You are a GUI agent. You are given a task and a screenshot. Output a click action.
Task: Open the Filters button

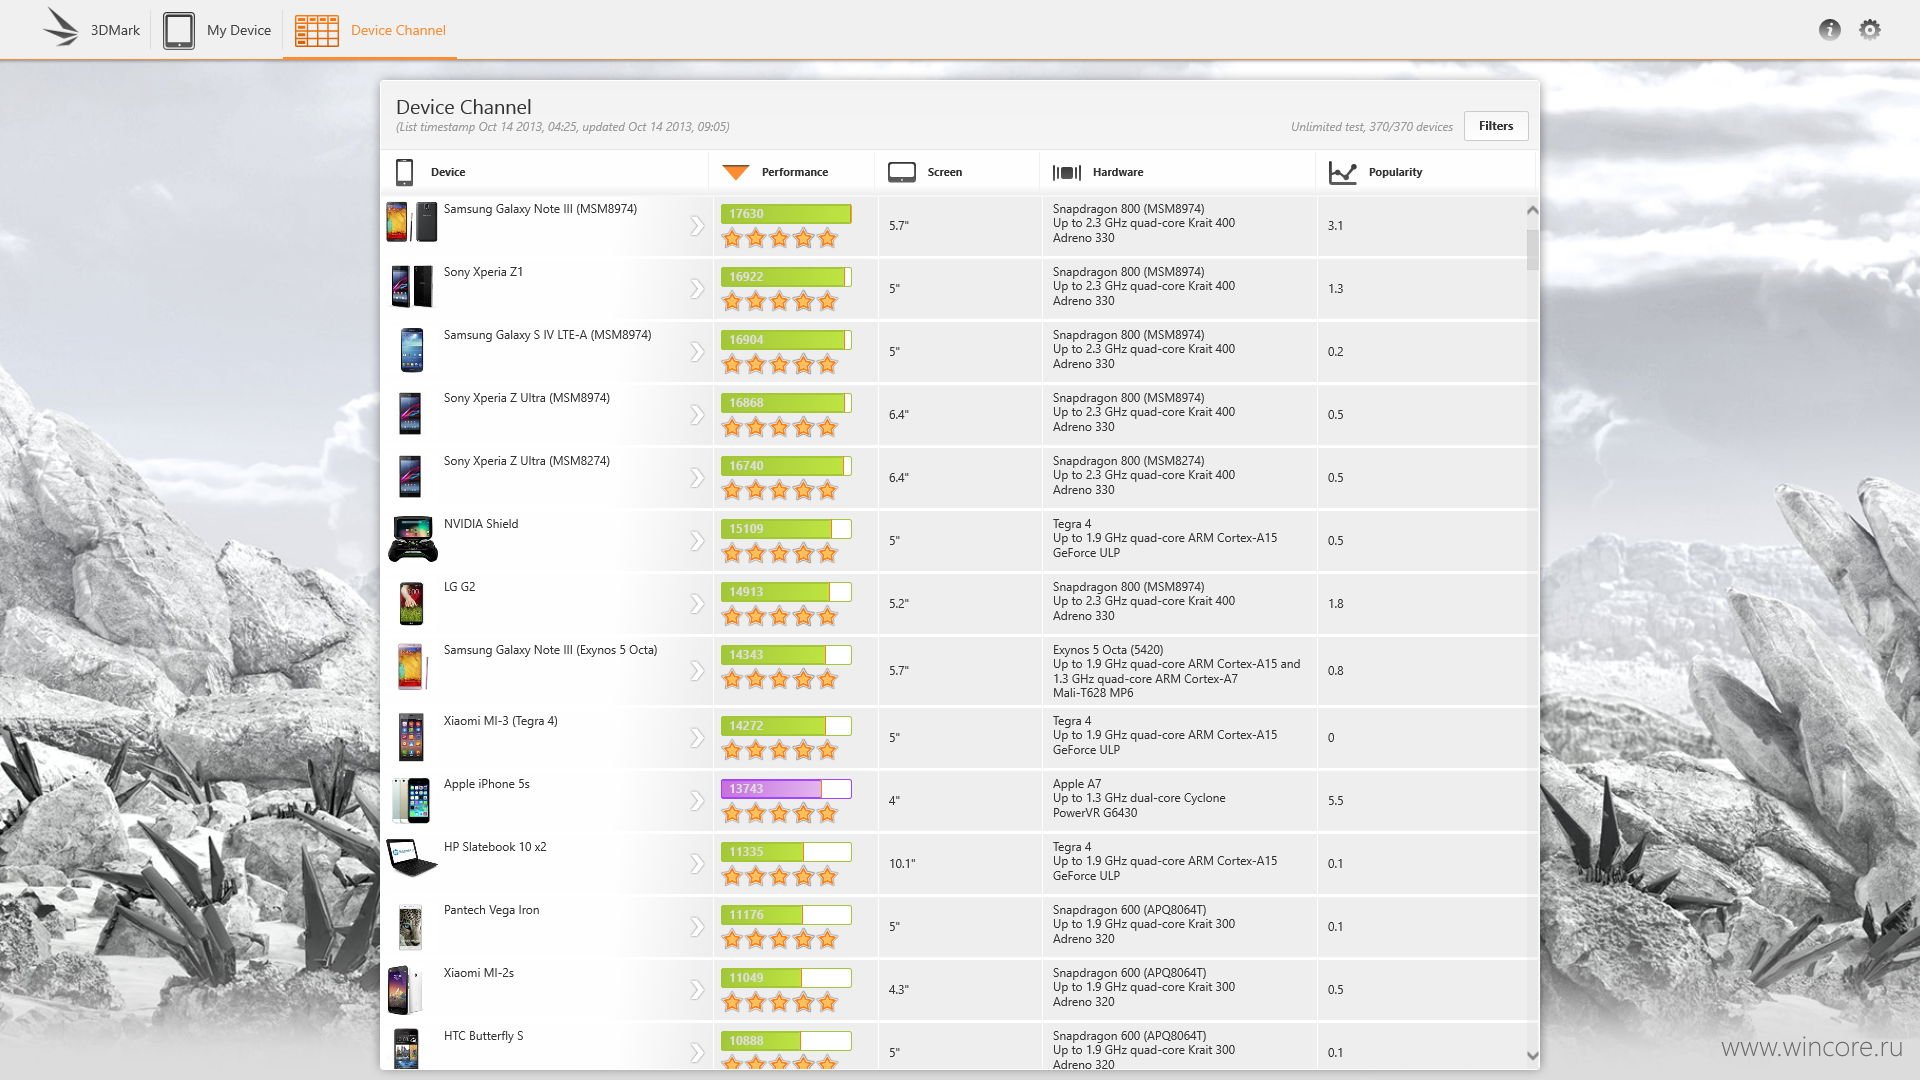click(1496, 126)
